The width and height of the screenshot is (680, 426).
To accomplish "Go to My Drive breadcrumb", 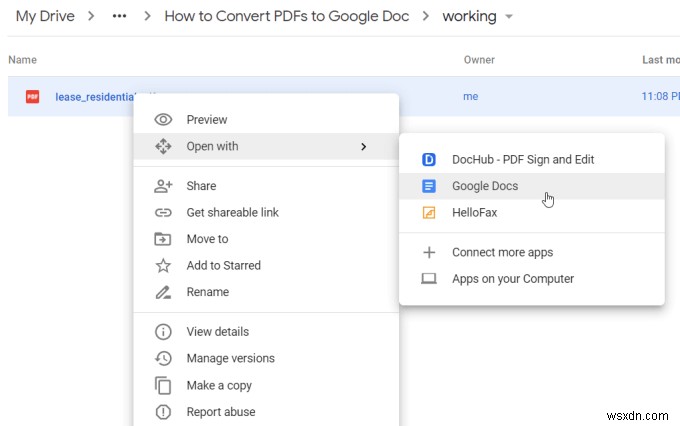I will click(x=45, y=16).
